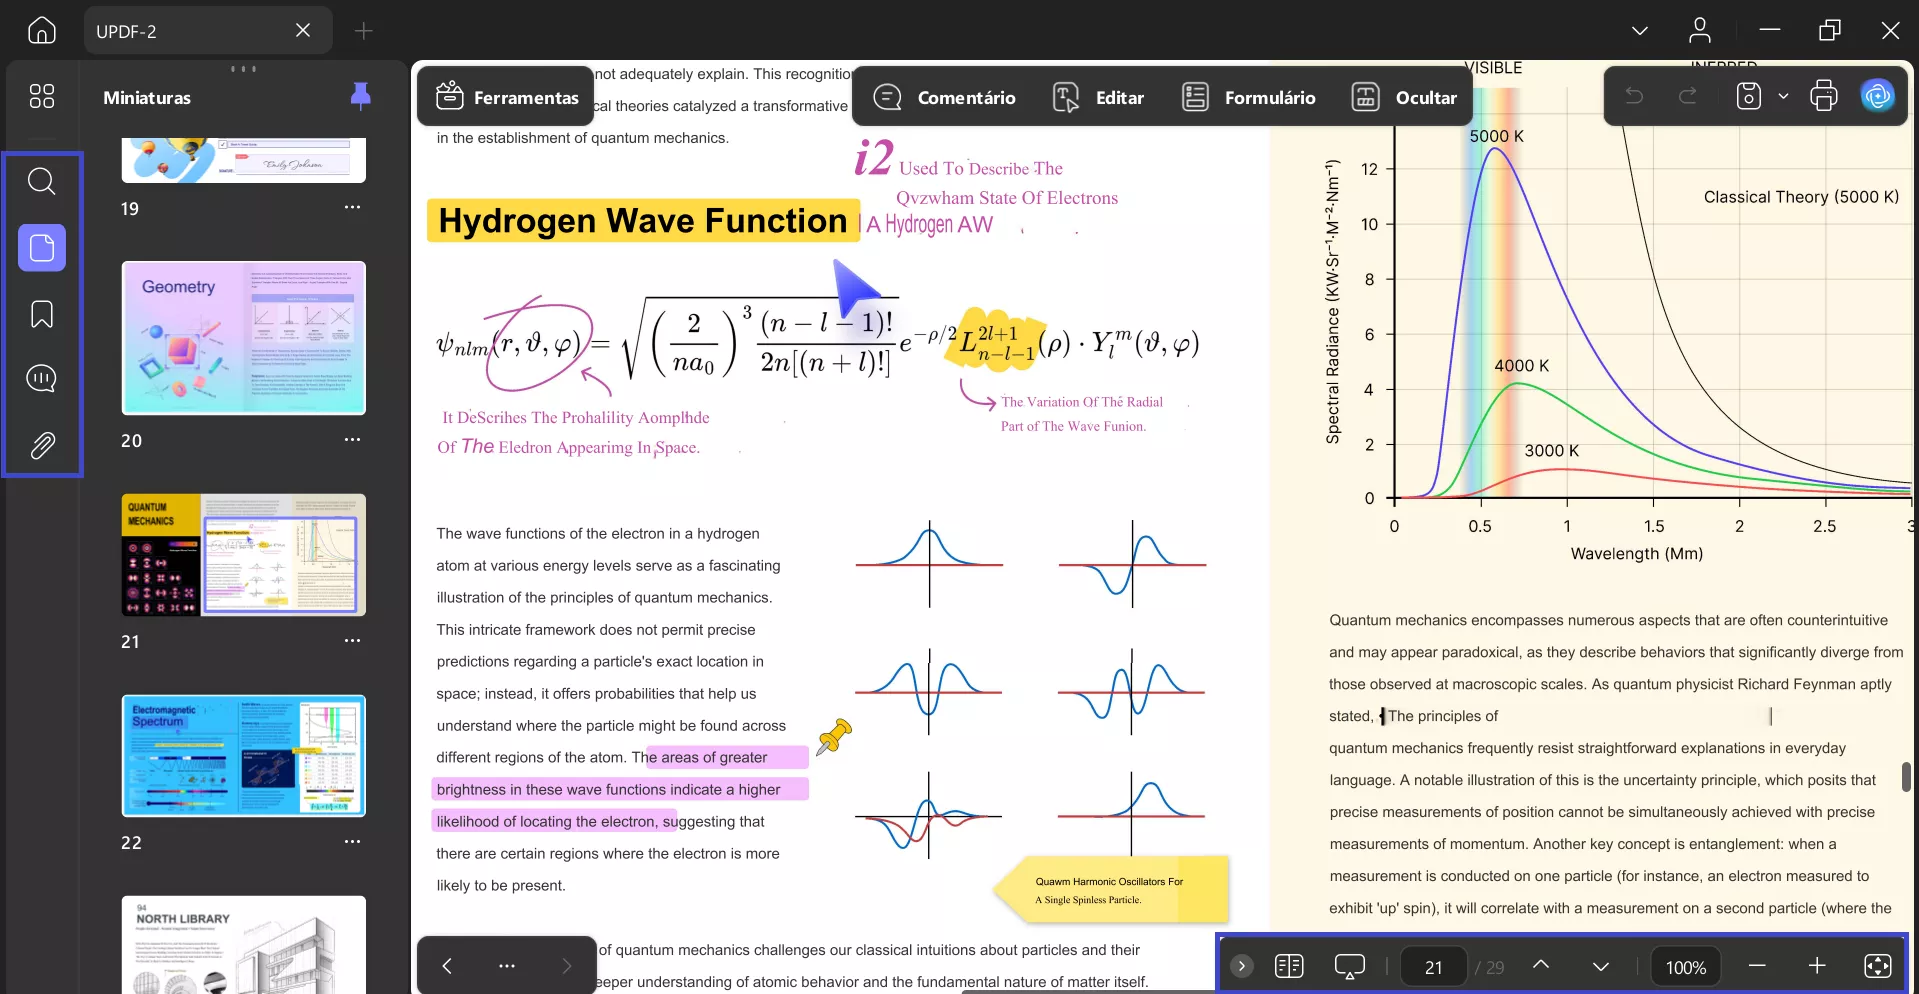Open the North Library page thumbnail

[x=244, y=945]
